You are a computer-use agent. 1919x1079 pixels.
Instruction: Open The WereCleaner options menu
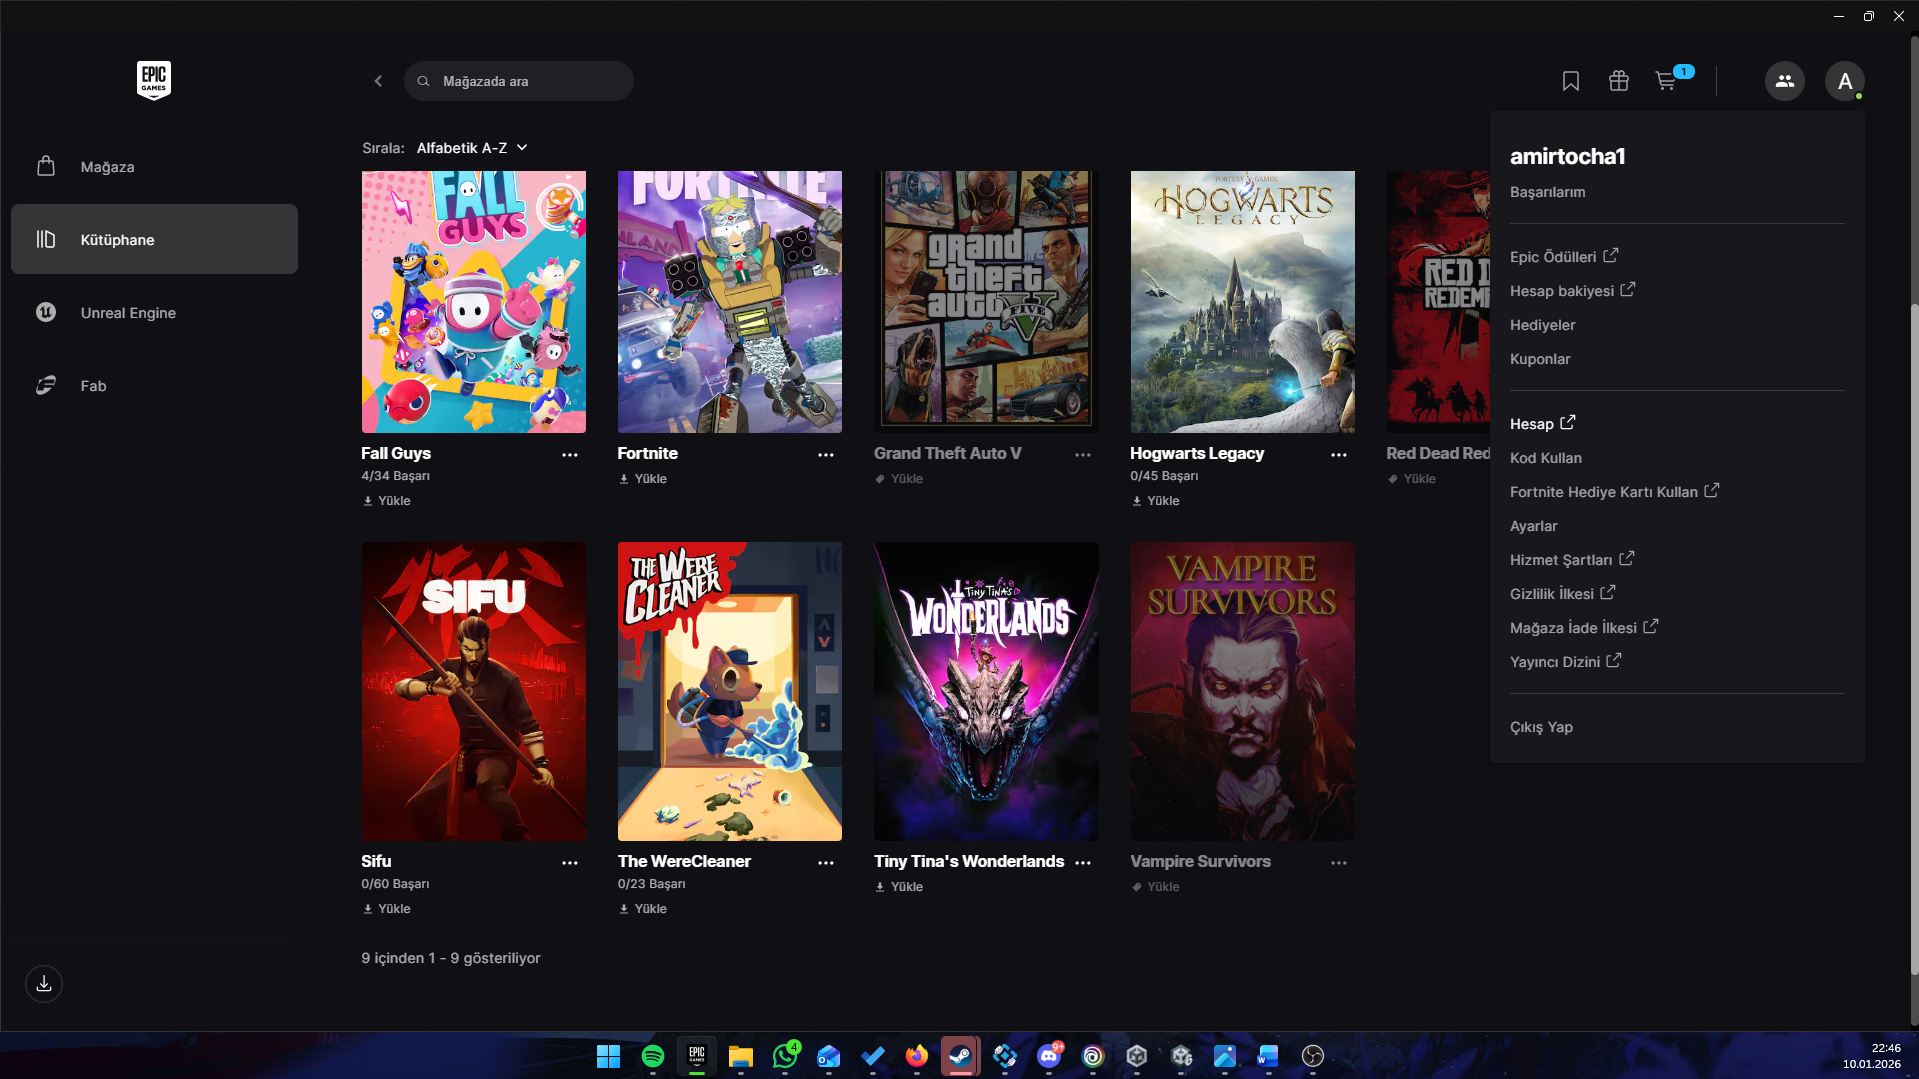click(826, 863)
